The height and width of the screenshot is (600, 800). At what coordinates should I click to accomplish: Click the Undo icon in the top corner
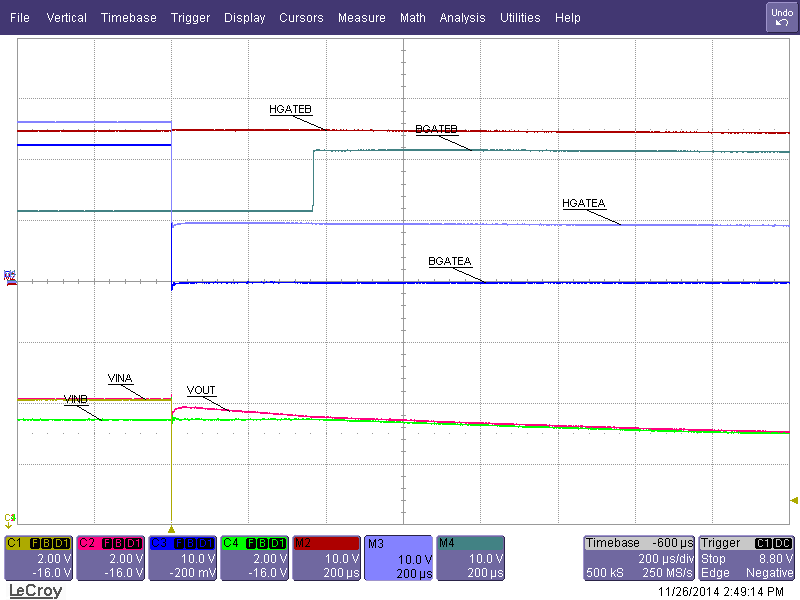[781, 16]
